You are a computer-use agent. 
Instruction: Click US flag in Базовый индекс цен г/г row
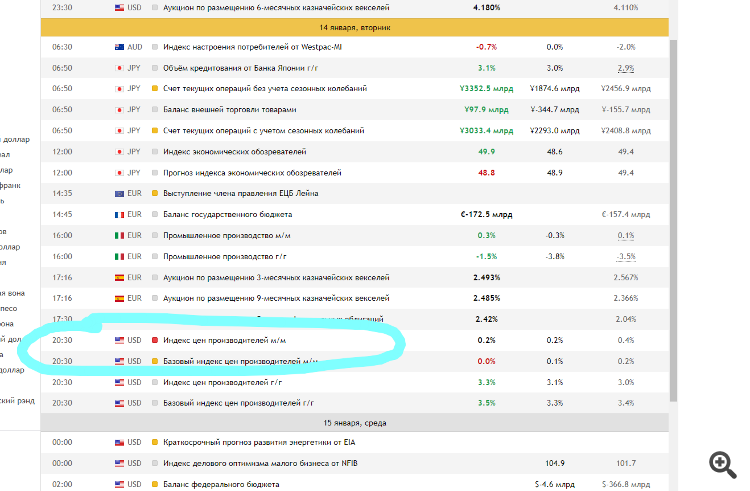pos(120,403)
